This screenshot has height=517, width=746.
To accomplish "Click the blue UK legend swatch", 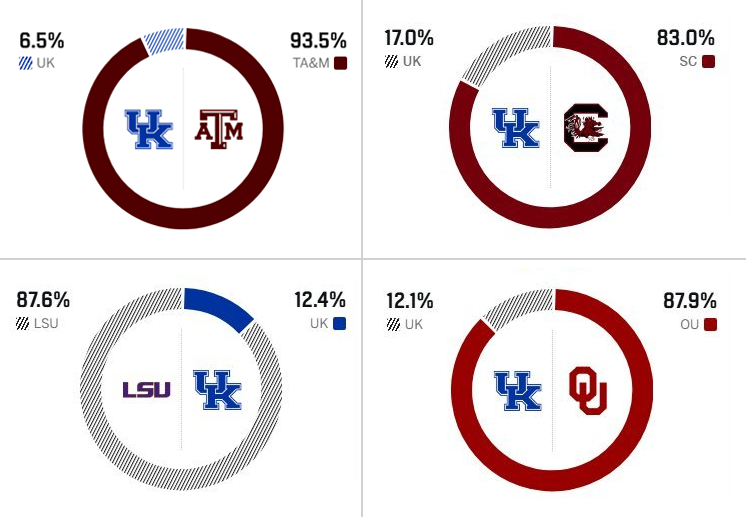I will pyautogui.click(x=339, y=324).
